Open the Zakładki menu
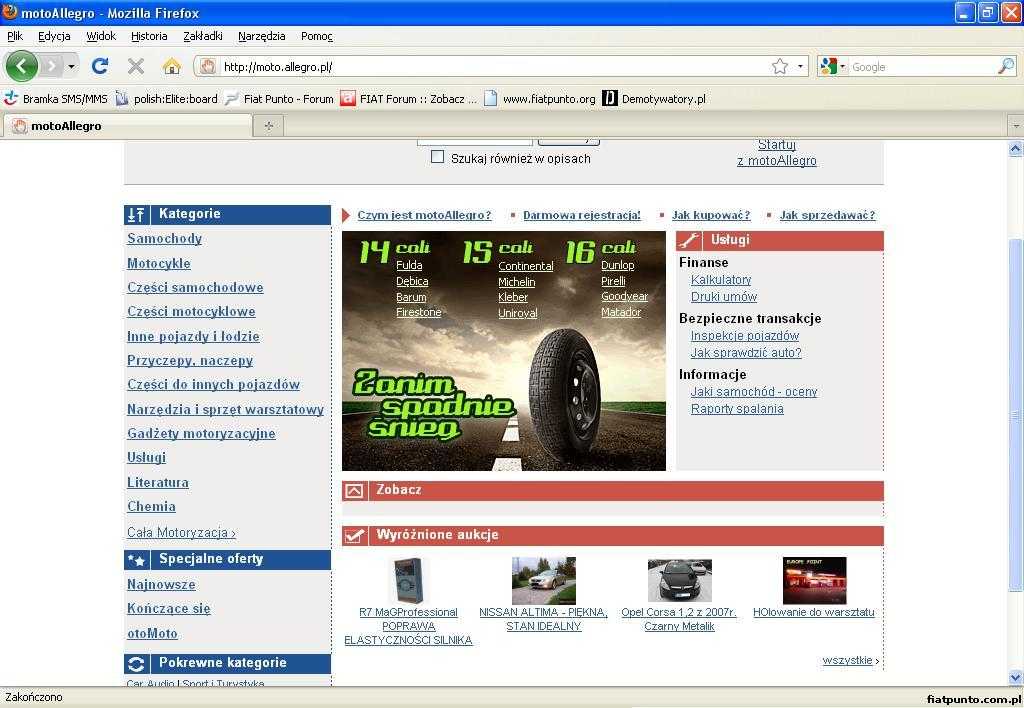 (202, 37)
